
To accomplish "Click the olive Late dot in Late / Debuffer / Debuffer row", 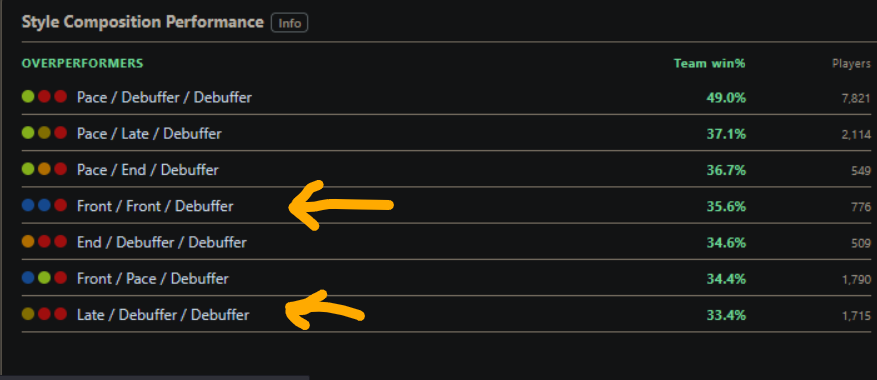I will point(28,314).
